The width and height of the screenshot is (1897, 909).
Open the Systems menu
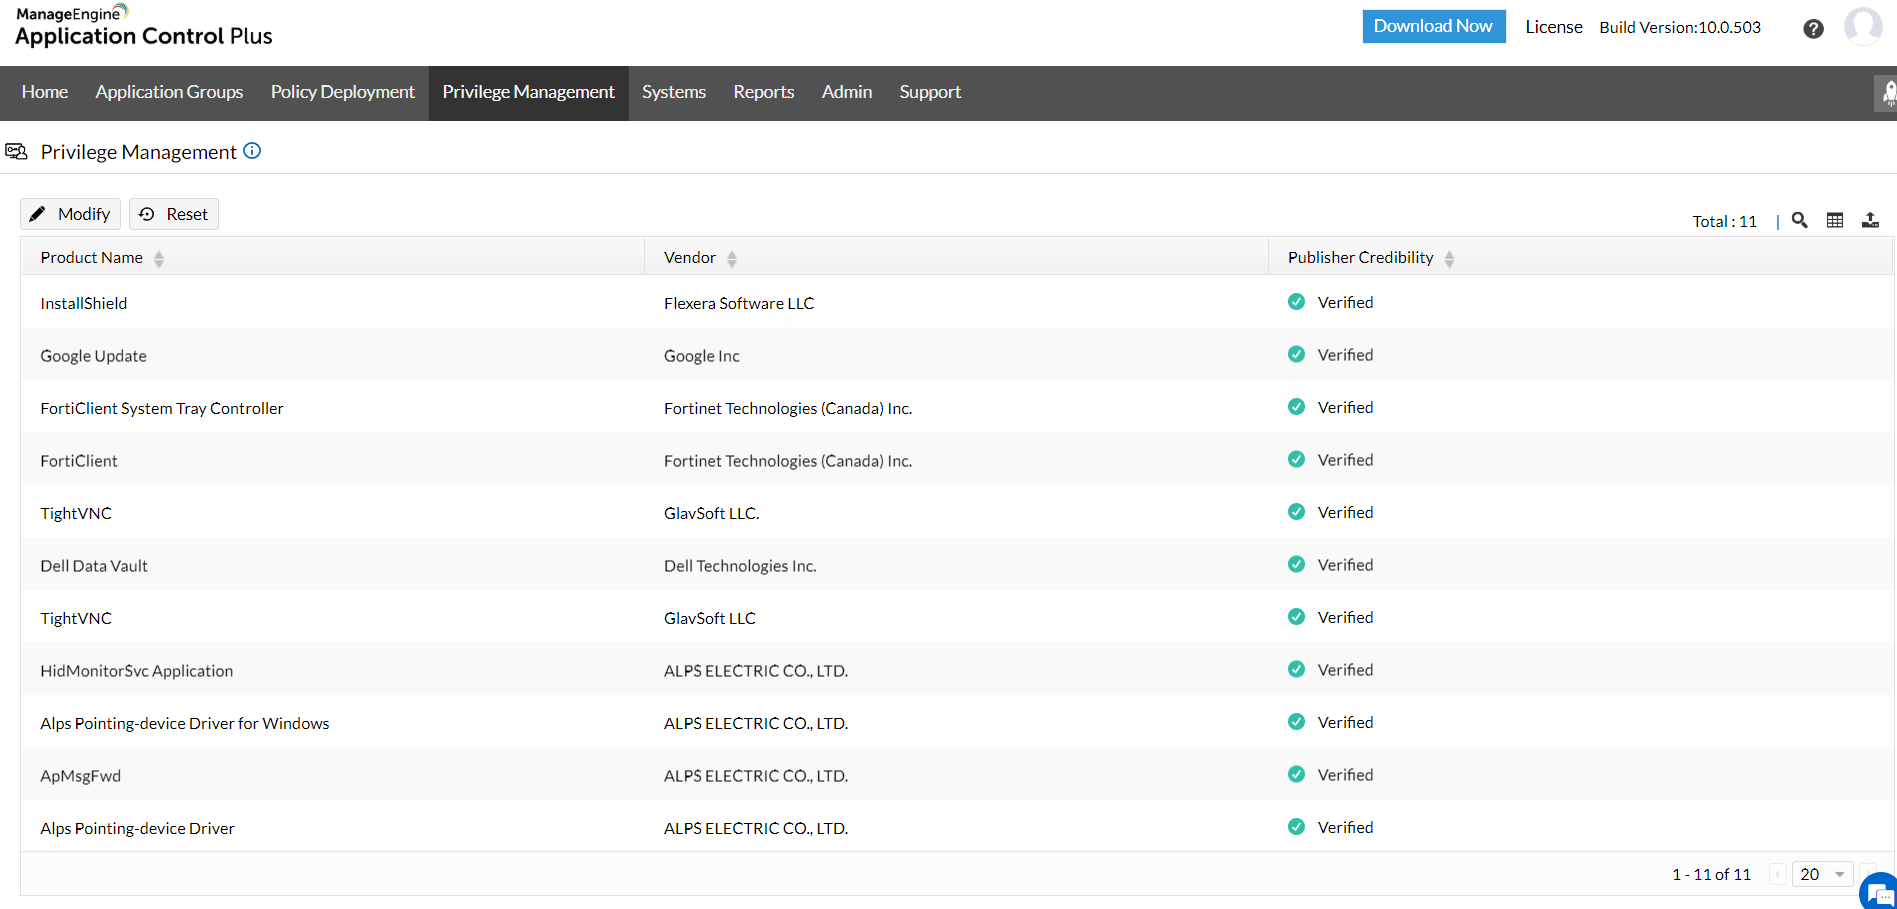(674, 92)
